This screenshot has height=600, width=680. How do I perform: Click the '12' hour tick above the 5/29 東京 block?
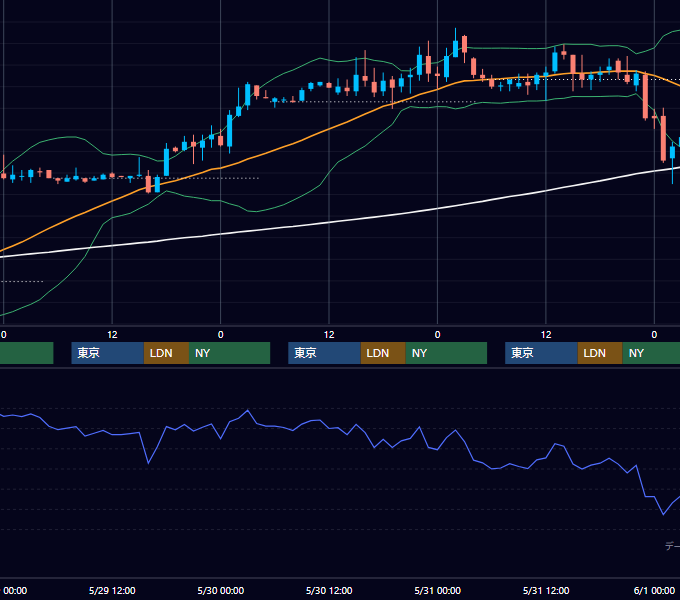point(112,335)
